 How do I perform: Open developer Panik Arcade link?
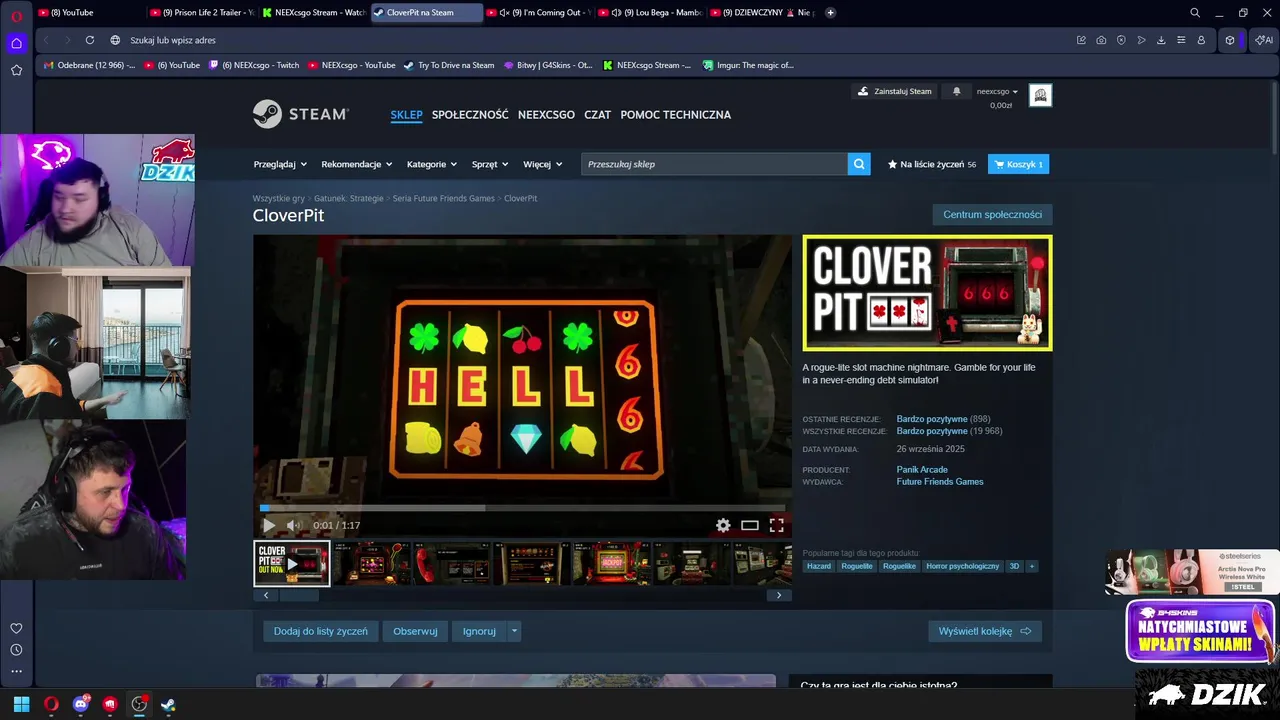922,470
